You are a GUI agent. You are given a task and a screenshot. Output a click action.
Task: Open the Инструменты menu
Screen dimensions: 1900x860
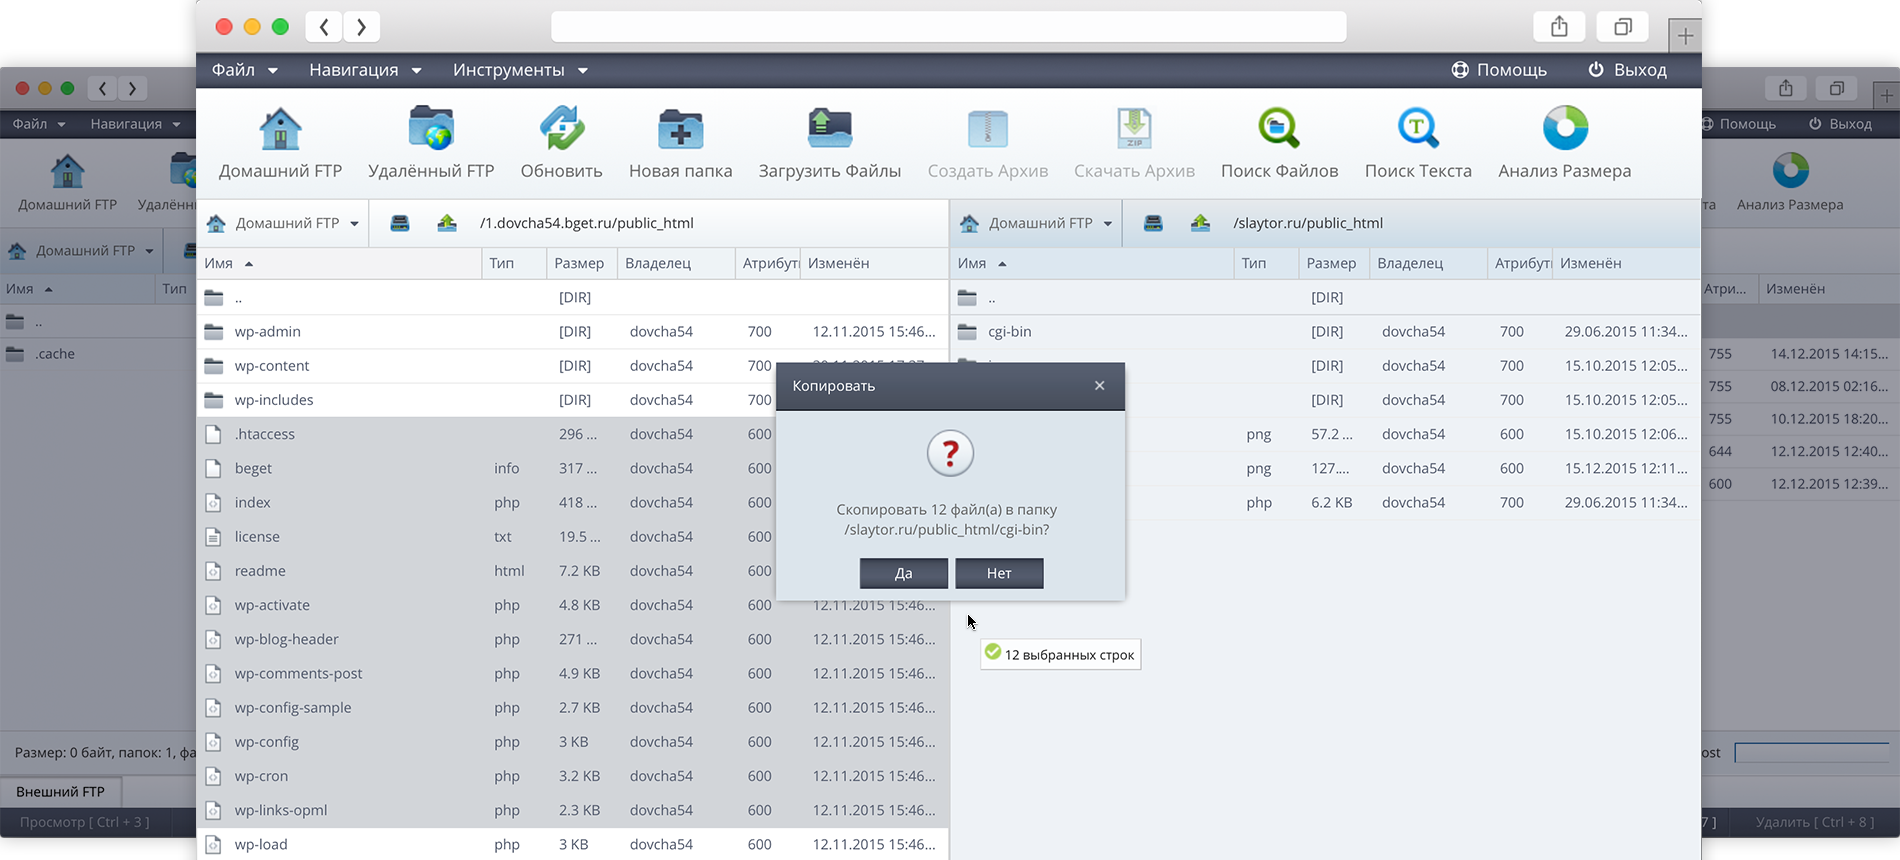point(520,70)
